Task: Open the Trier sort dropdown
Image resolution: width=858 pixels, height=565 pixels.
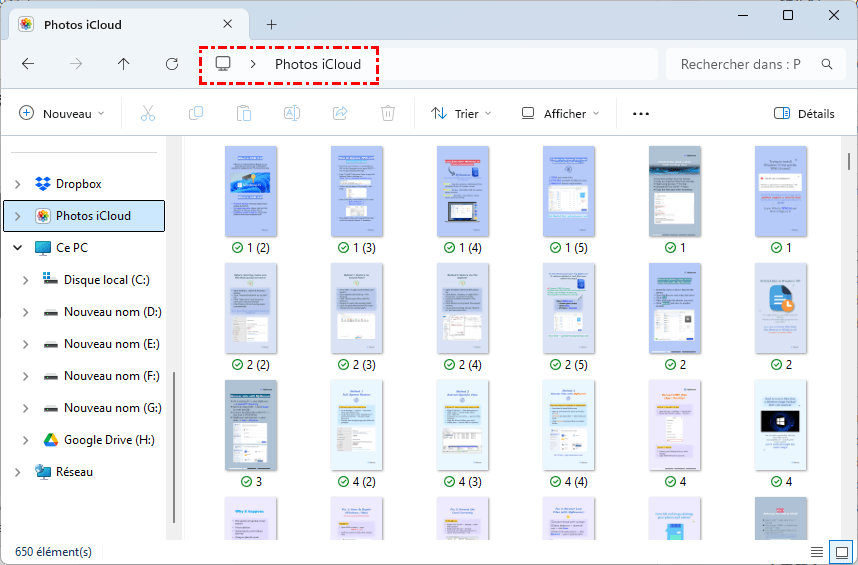Action: (461, 113)
